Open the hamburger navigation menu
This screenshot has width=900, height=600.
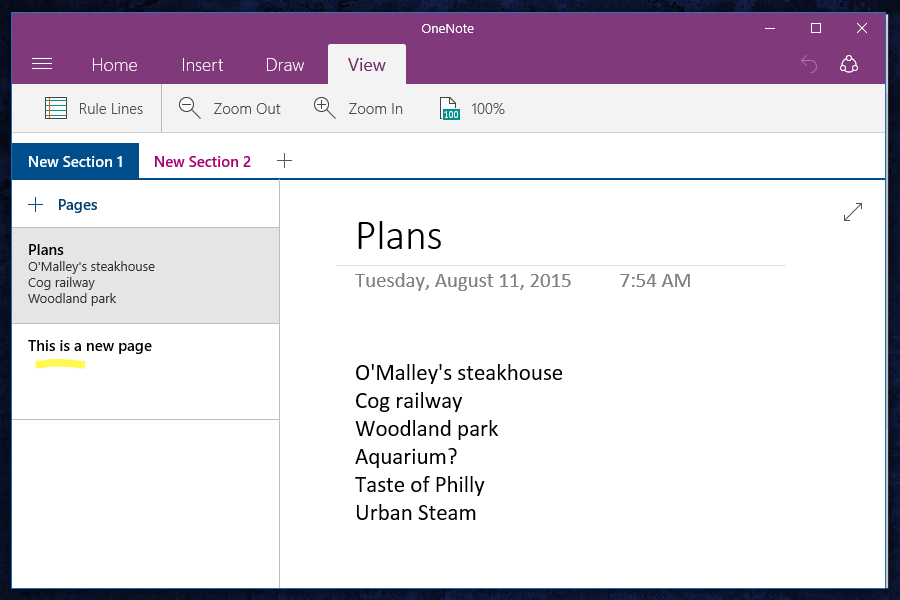[x=42, y=64]
